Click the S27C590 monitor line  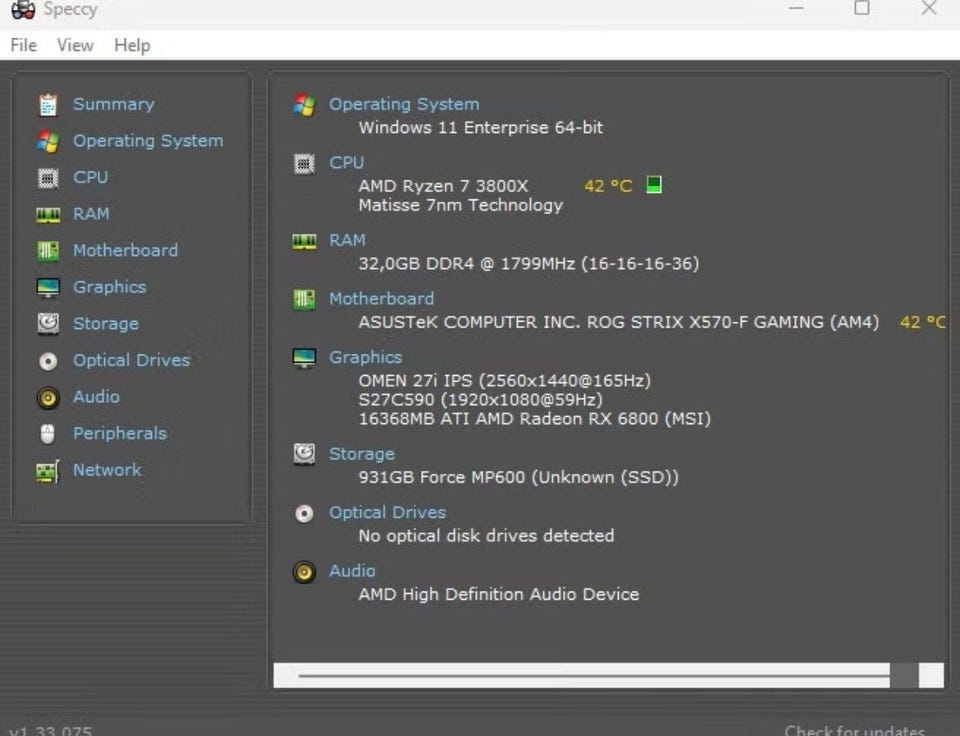(x=481, y=400)
